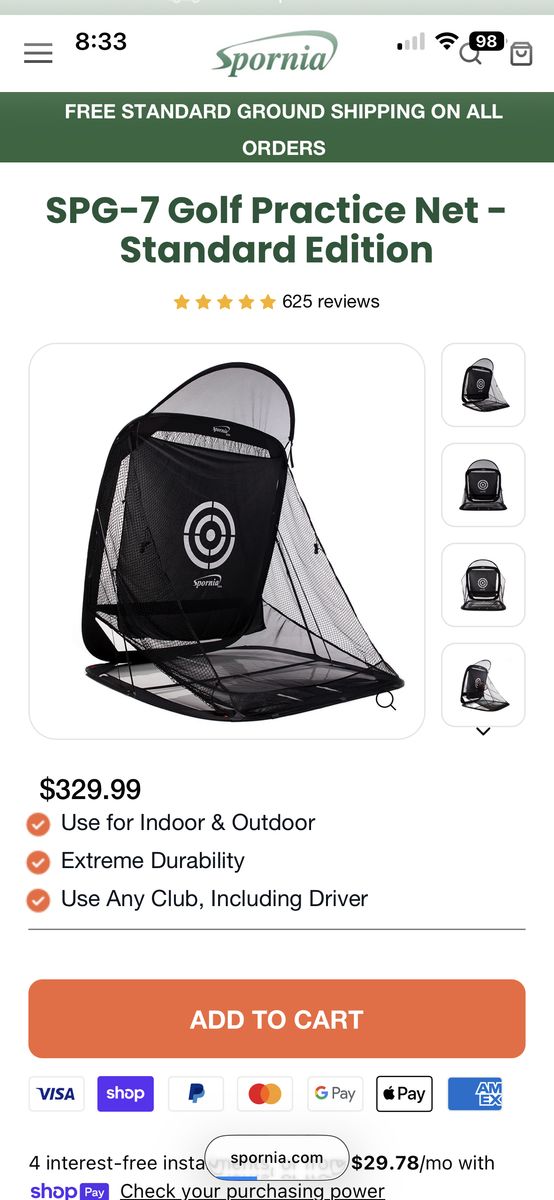View the third product thumbnail
This screenshot has width=554, height=1200.
click(483, 585)
